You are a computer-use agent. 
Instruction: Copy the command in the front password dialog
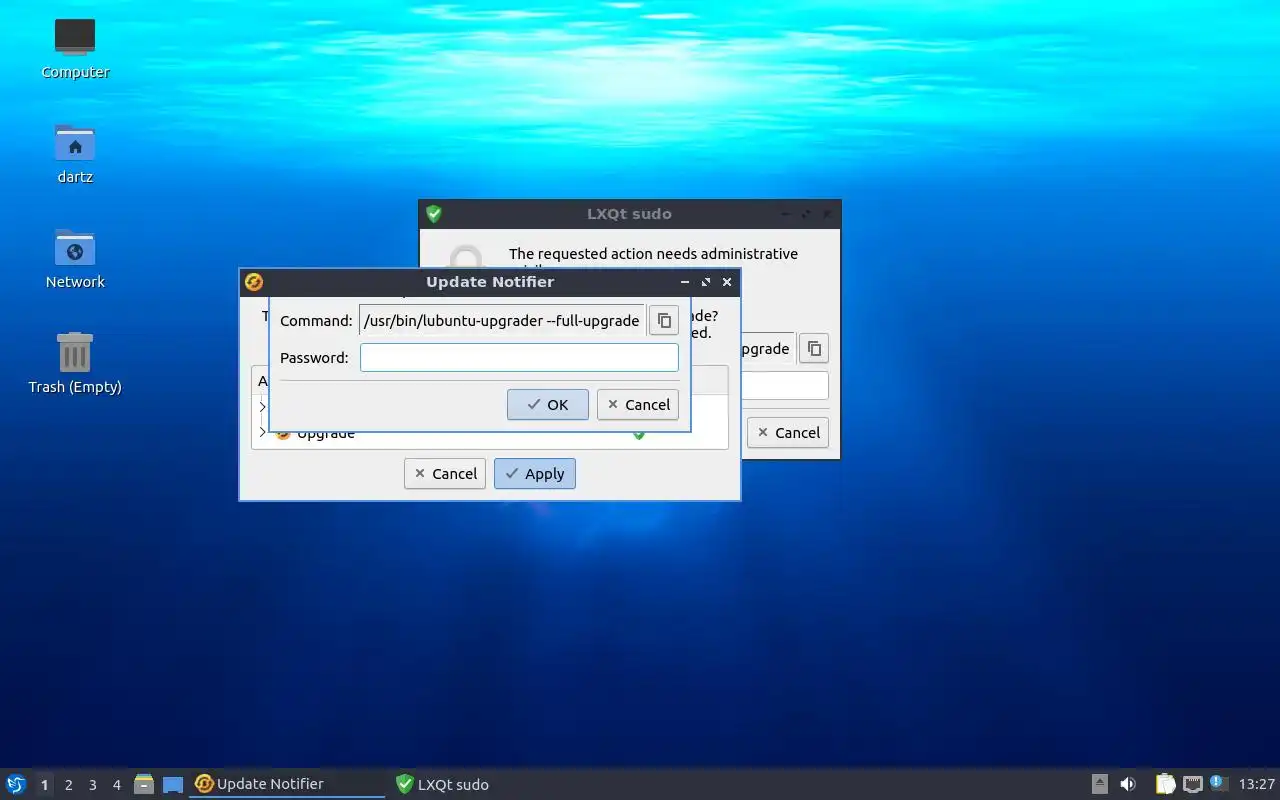664,320
